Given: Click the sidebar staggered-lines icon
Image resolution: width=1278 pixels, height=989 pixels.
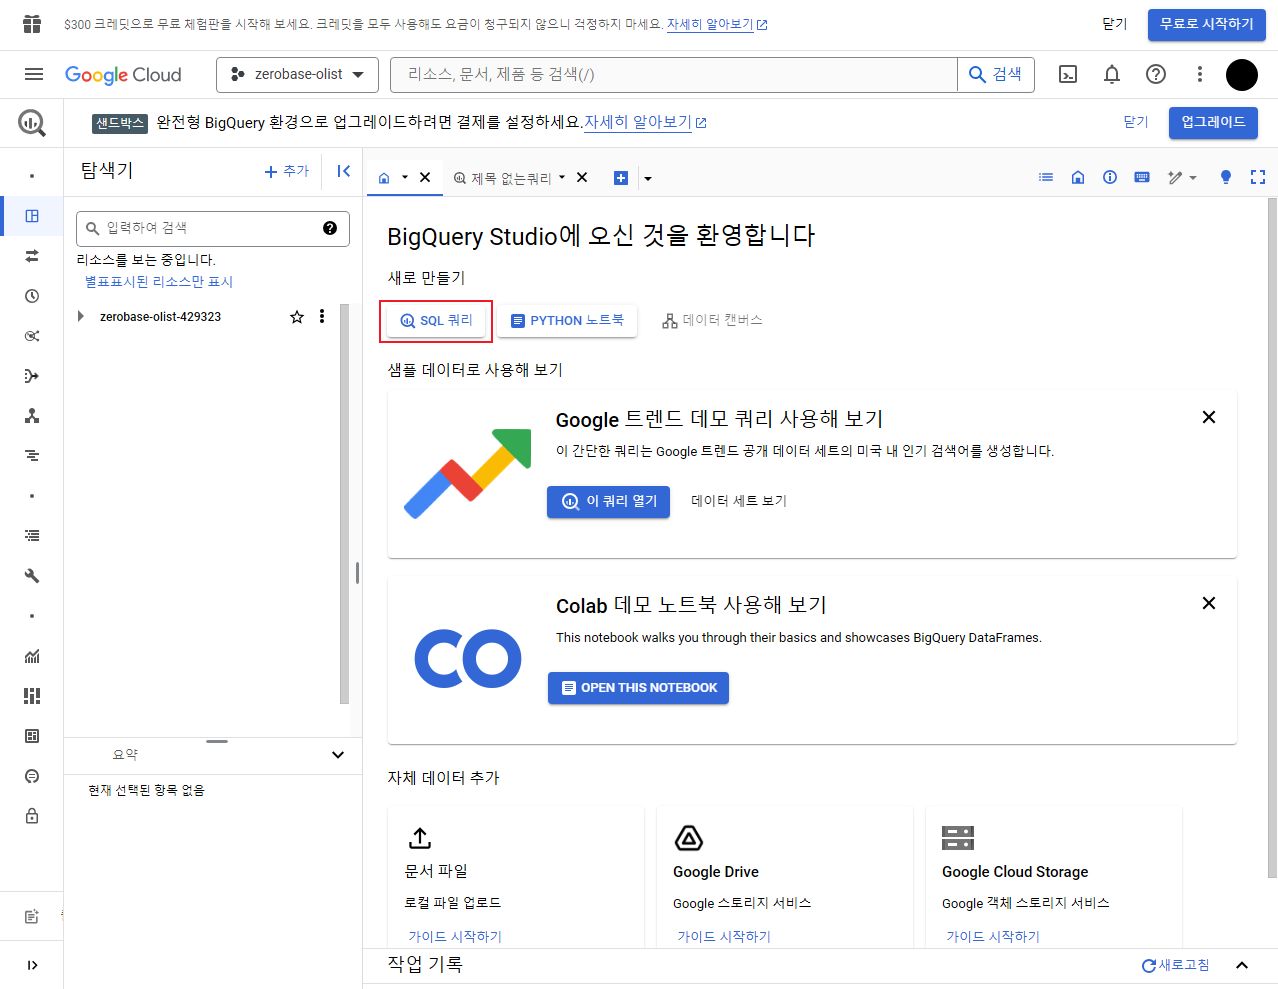Looking at the screenshot, I should [32, 456].
